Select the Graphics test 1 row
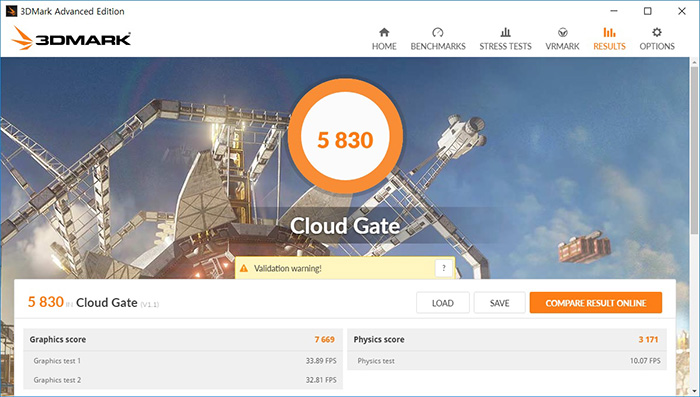 (183, 361)
